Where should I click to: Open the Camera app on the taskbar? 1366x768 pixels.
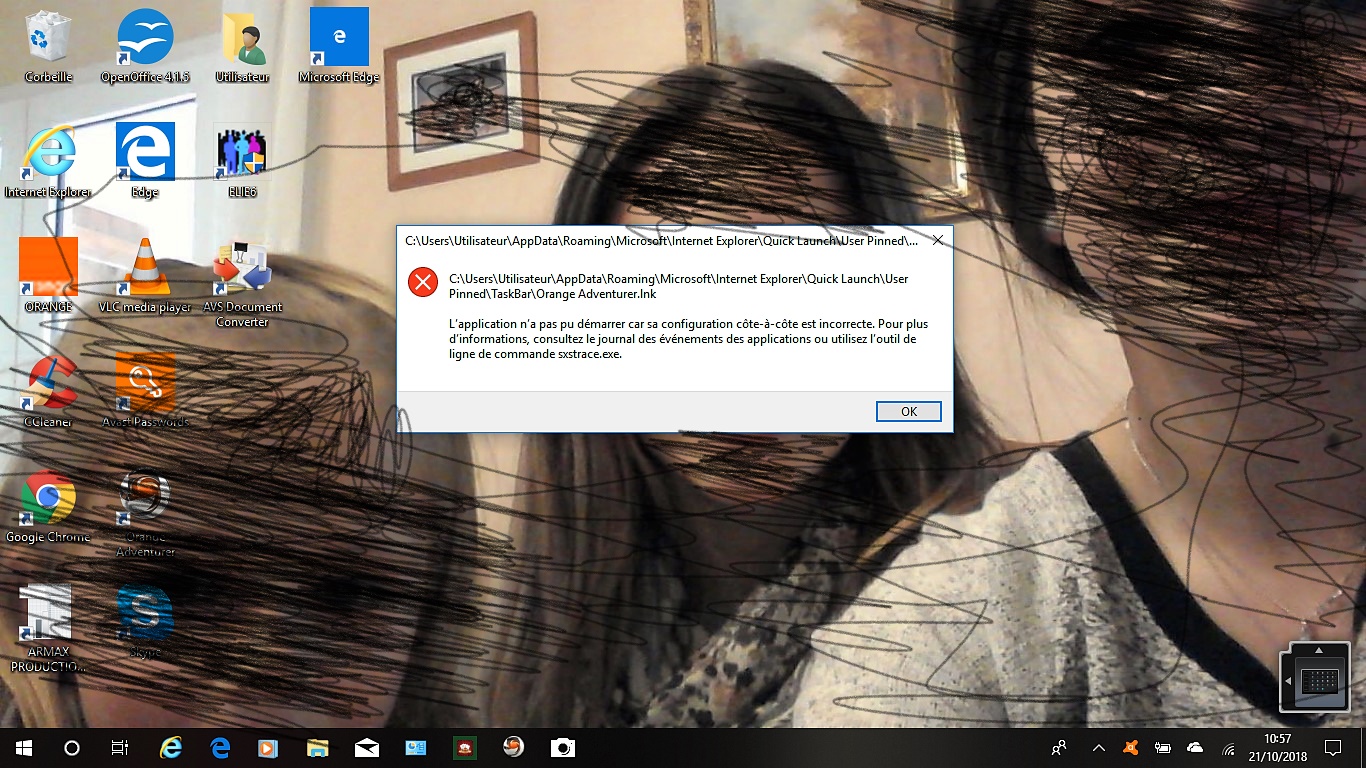[562, 748]
